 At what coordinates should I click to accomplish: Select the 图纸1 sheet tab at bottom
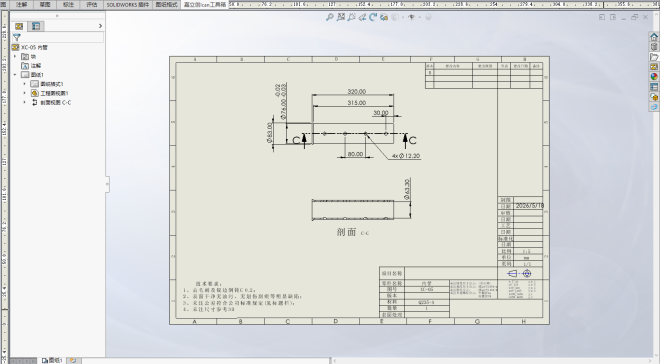(53, 360)
